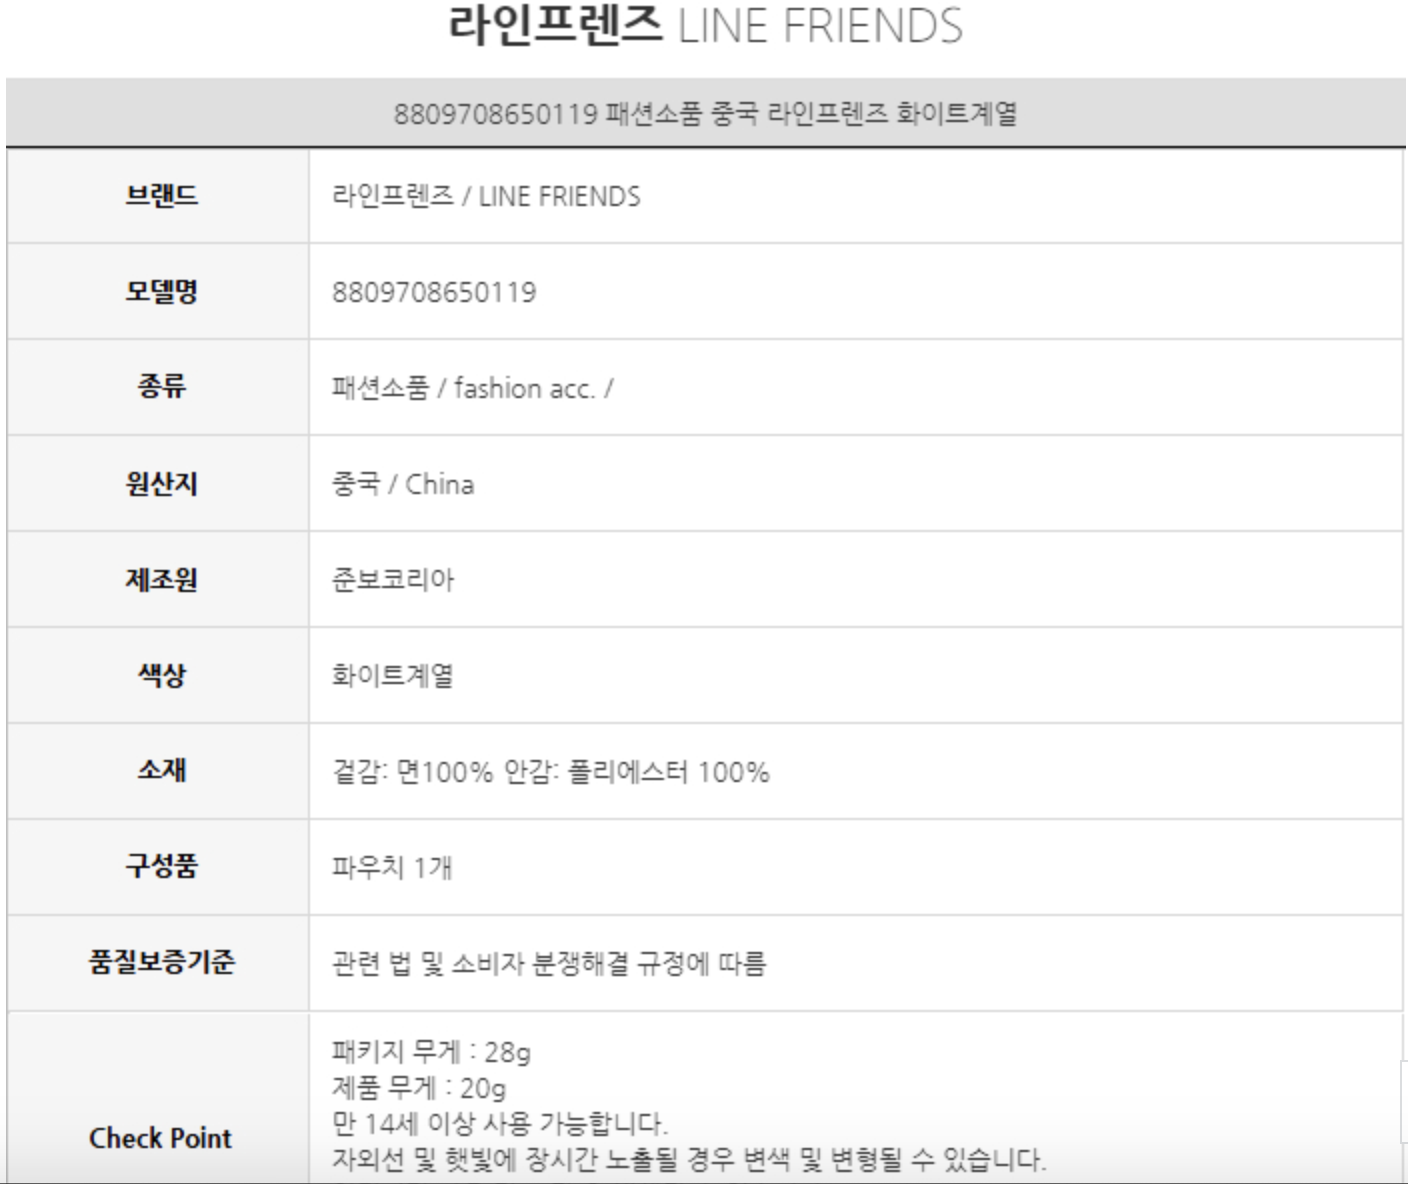Click the 브랜드 row label
1408x1184 pixels.
pyautogui.click(x=161, y=195)
